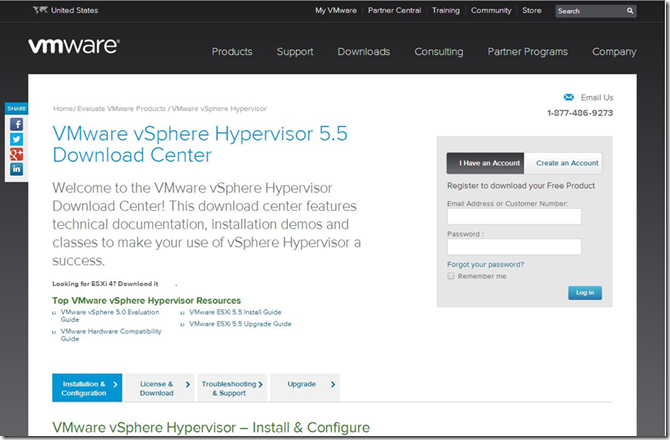Click the Email Us envelope icon

pos(569,97)
